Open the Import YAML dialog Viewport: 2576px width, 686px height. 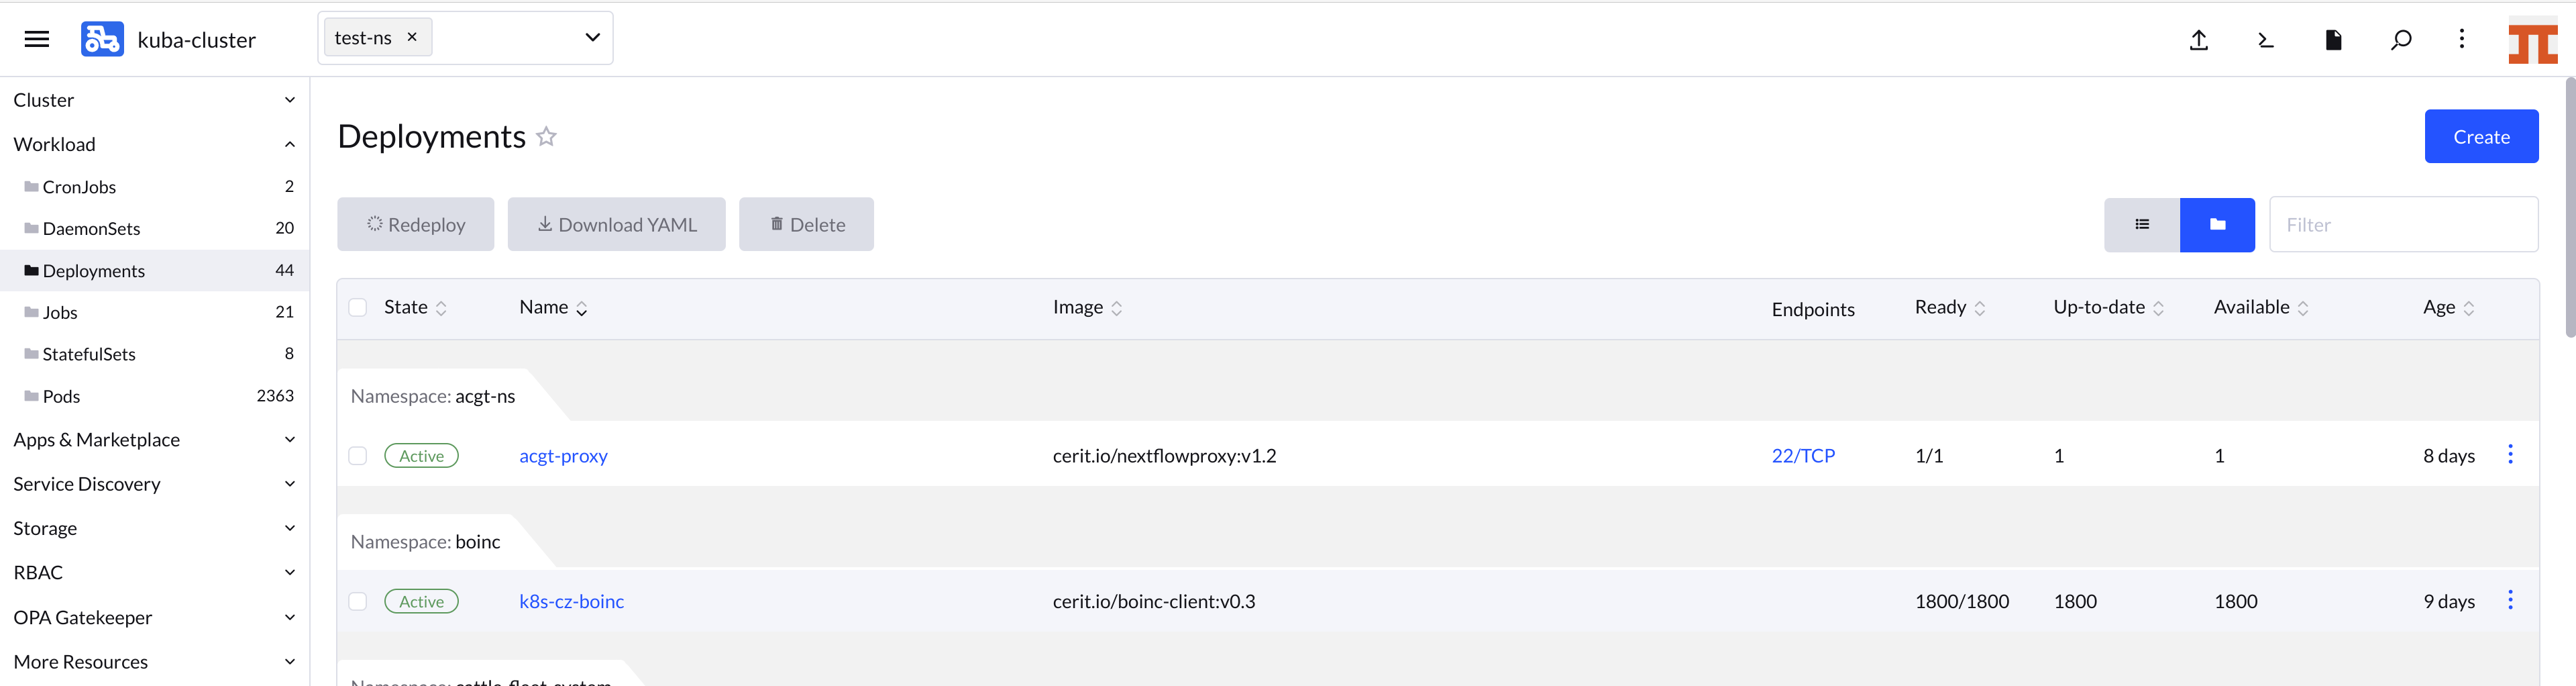[x=2198, y=39]
